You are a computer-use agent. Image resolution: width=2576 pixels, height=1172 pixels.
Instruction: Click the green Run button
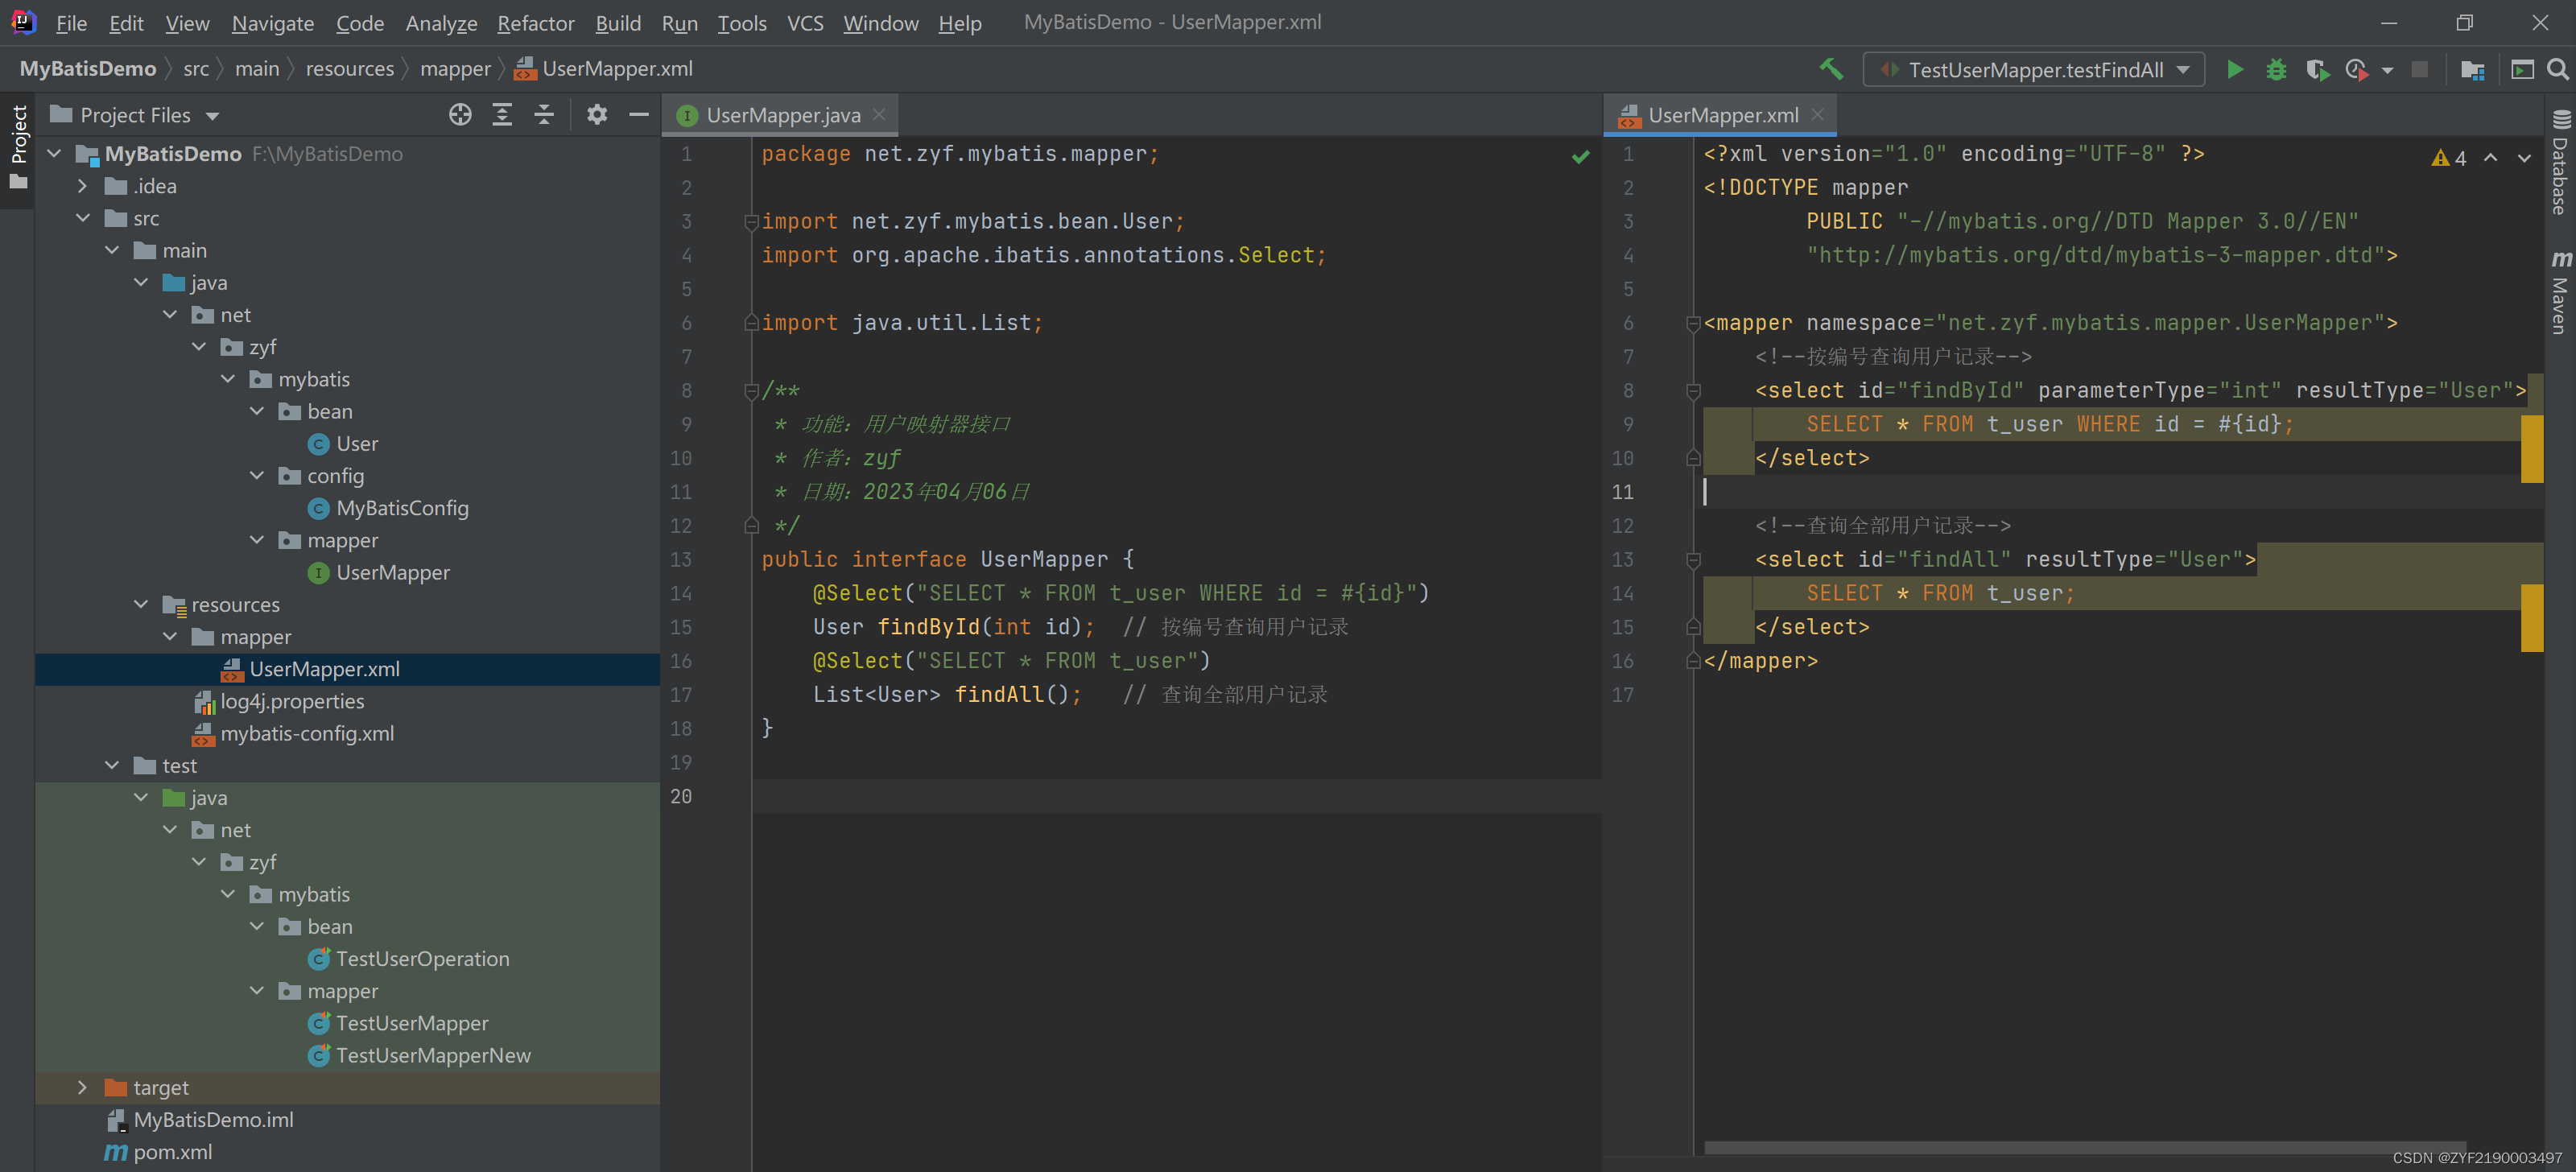coord(2234,69)
